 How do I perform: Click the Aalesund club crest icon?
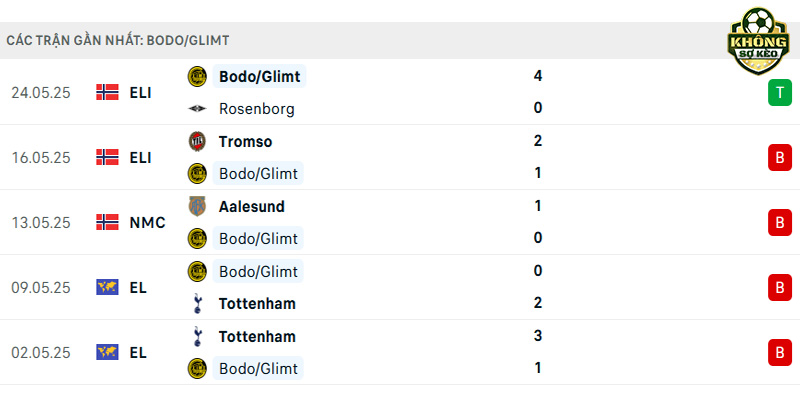click(197, 206)
